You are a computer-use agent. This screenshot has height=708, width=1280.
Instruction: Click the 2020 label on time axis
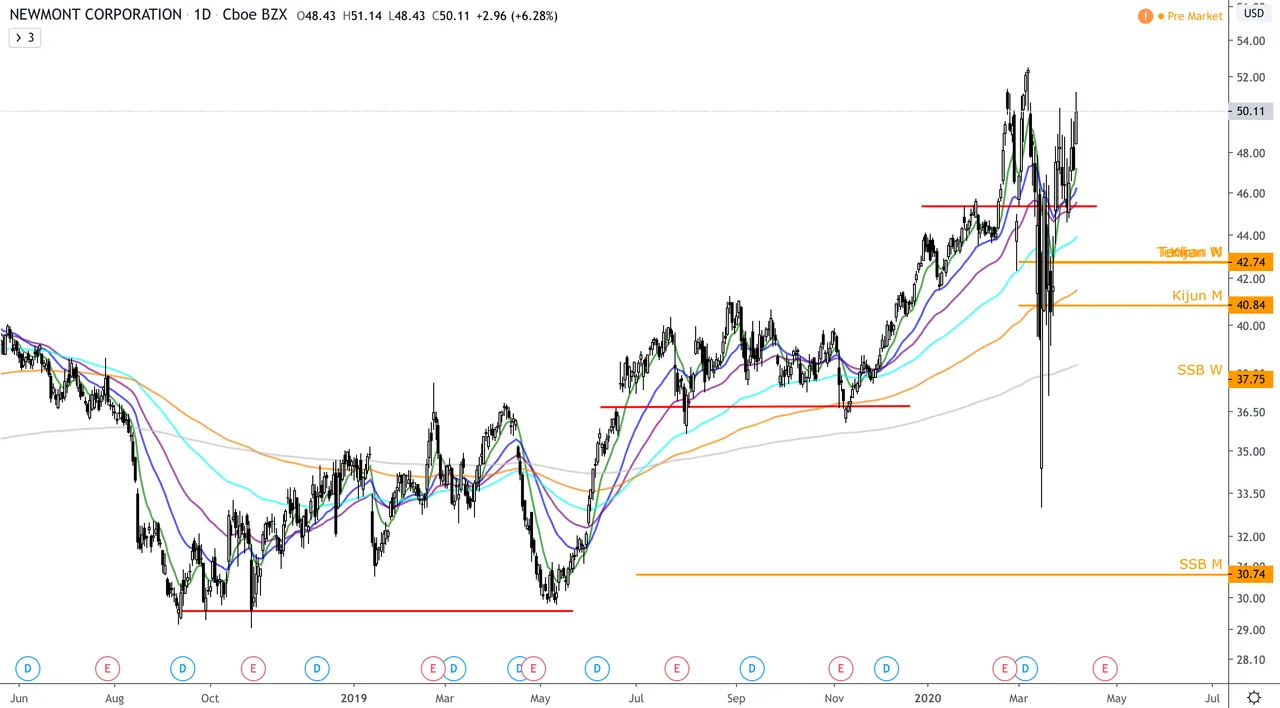(927, 698)
